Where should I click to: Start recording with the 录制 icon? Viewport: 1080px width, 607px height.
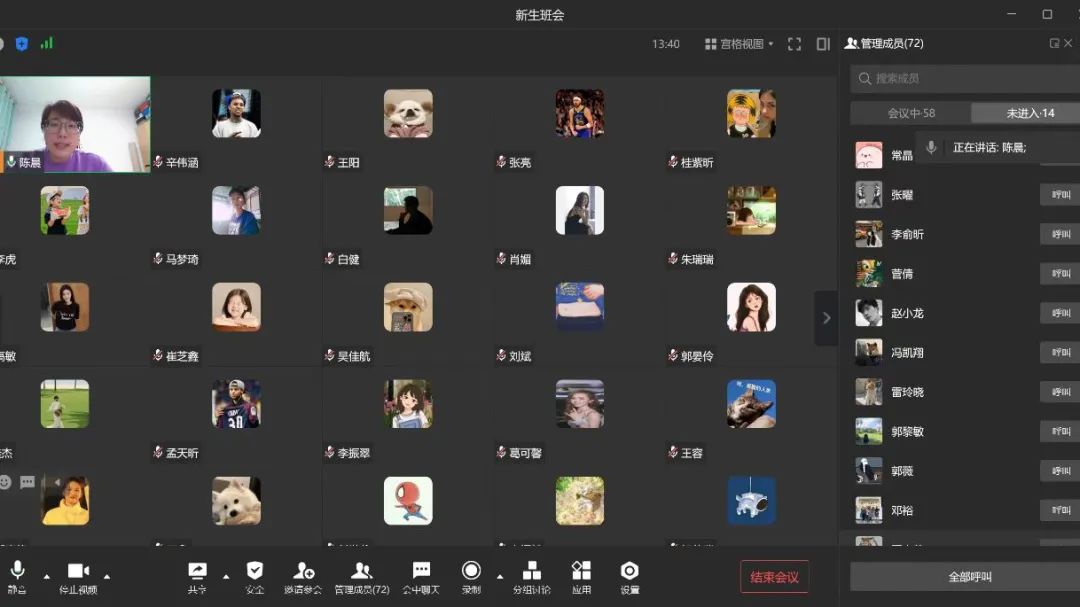point(471,573)
